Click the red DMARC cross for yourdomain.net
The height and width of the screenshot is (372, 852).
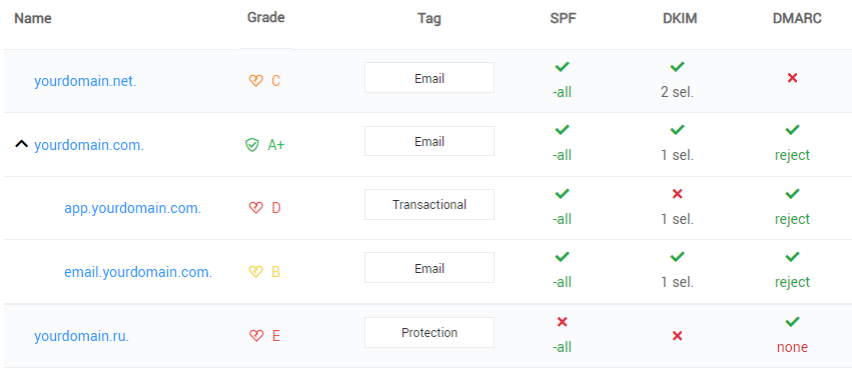[792, 78]
